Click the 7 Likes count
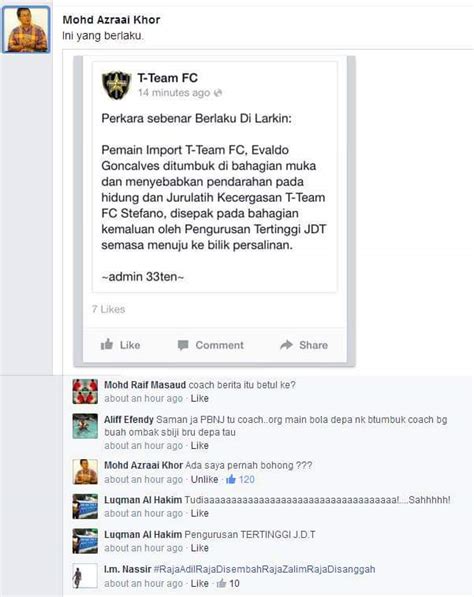Screen dimensions: 474x597 109,309
